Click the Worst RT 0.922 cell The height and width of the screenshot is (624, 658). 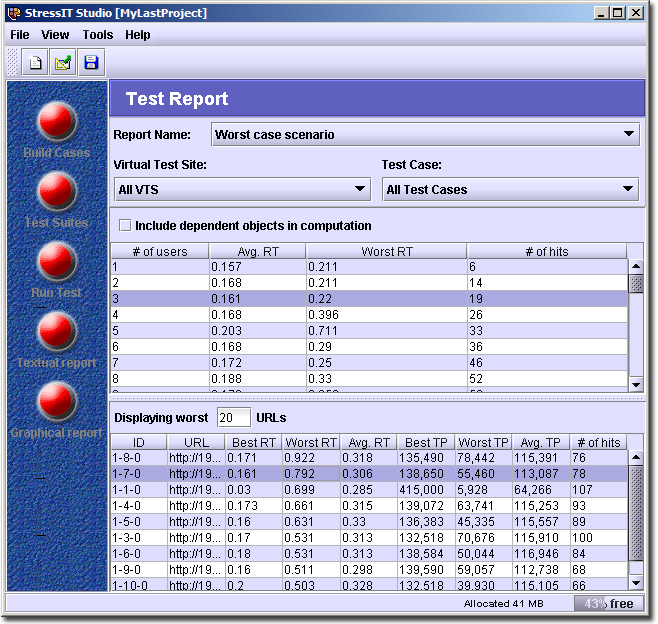311,458
